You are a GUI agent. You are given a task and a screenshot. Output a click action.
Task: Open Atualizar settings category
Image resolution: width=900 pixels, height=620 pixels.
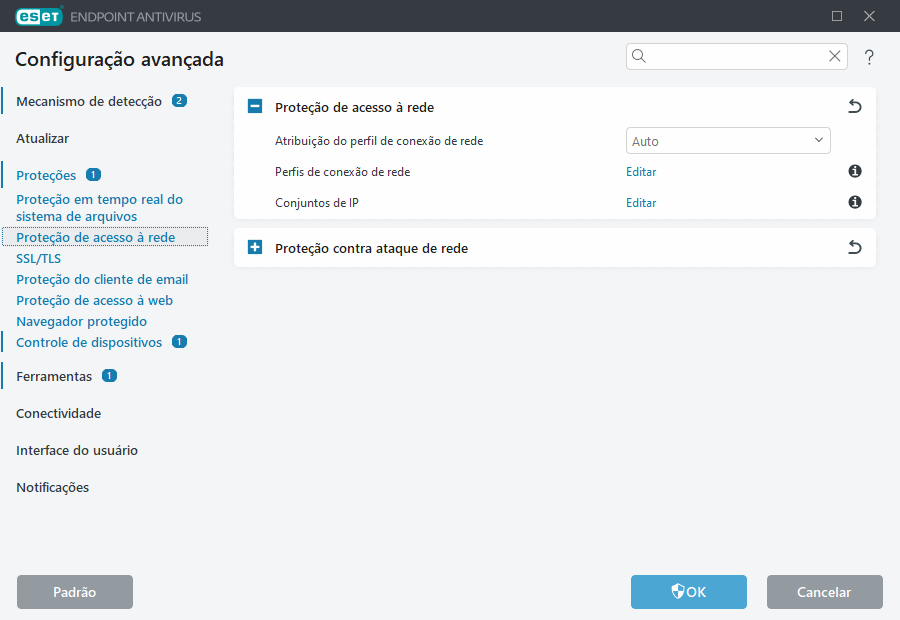tap(42, 138)
